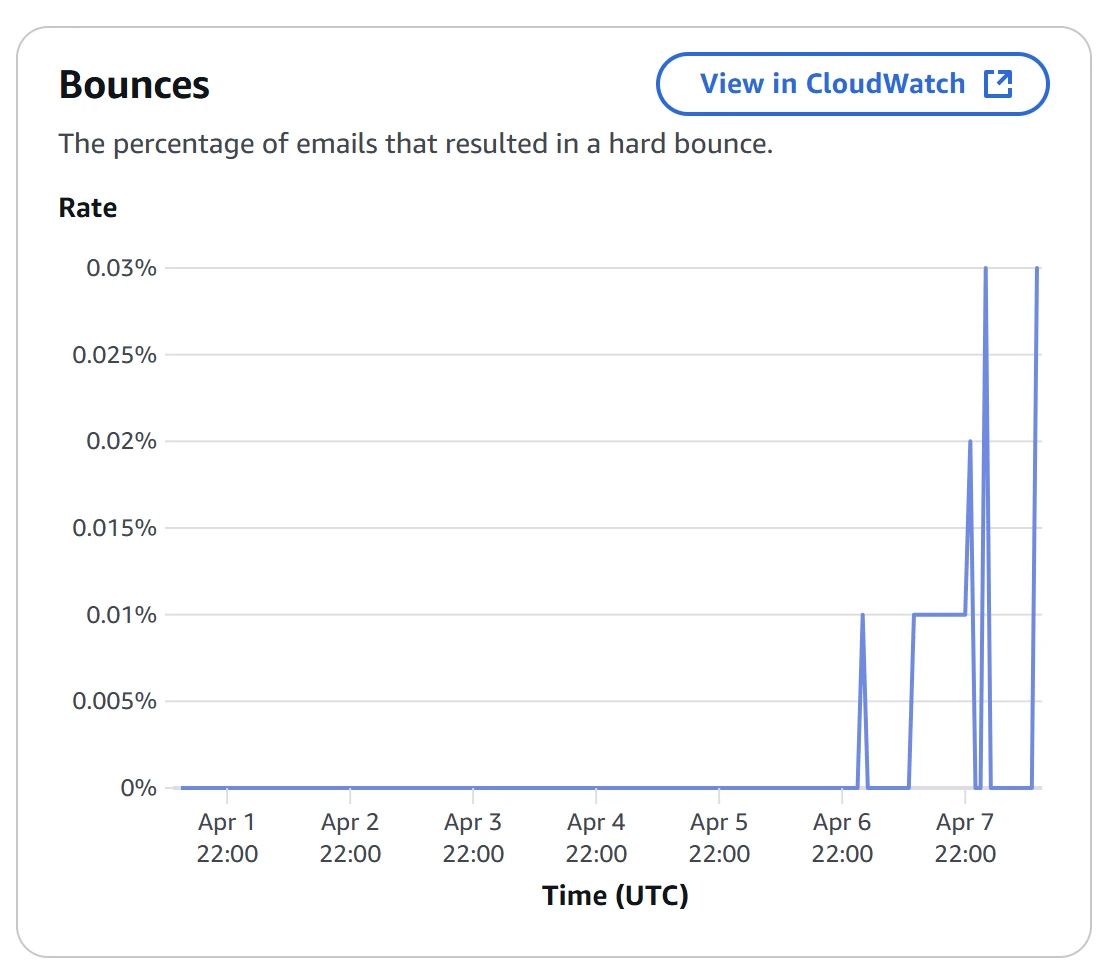
Task: Select the 0.02% y-axis label
Action: coord(120,441)
